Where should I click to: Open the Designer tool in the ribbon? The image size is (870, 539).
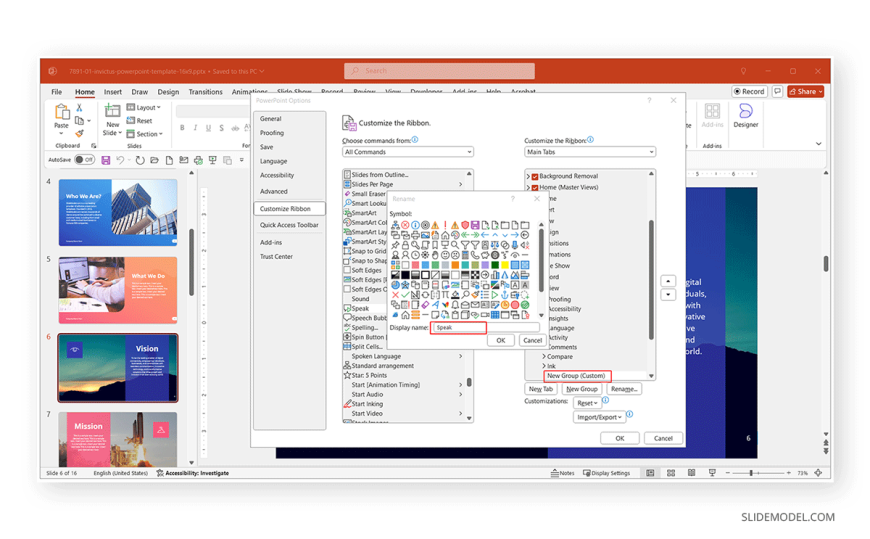(745, 115)
